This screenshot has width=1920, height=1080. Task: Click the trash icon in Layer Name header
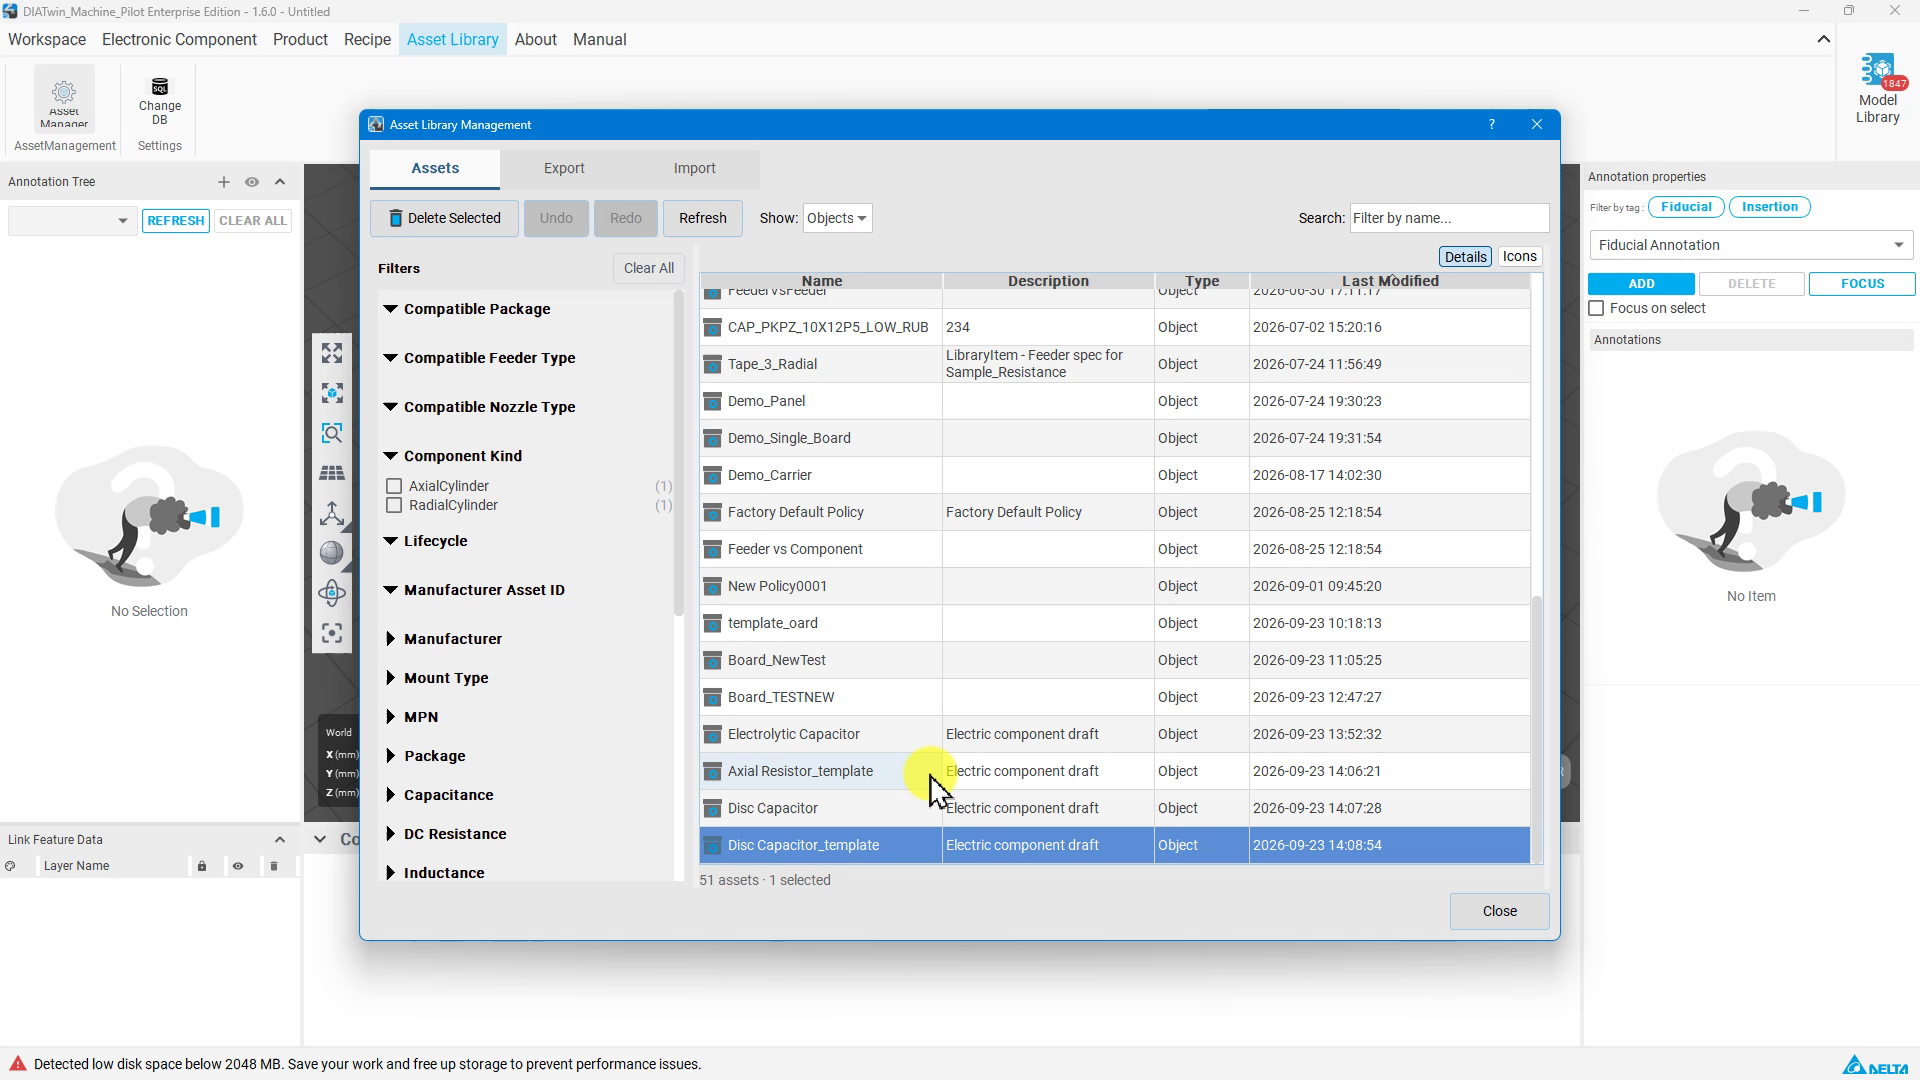(274, 866)
